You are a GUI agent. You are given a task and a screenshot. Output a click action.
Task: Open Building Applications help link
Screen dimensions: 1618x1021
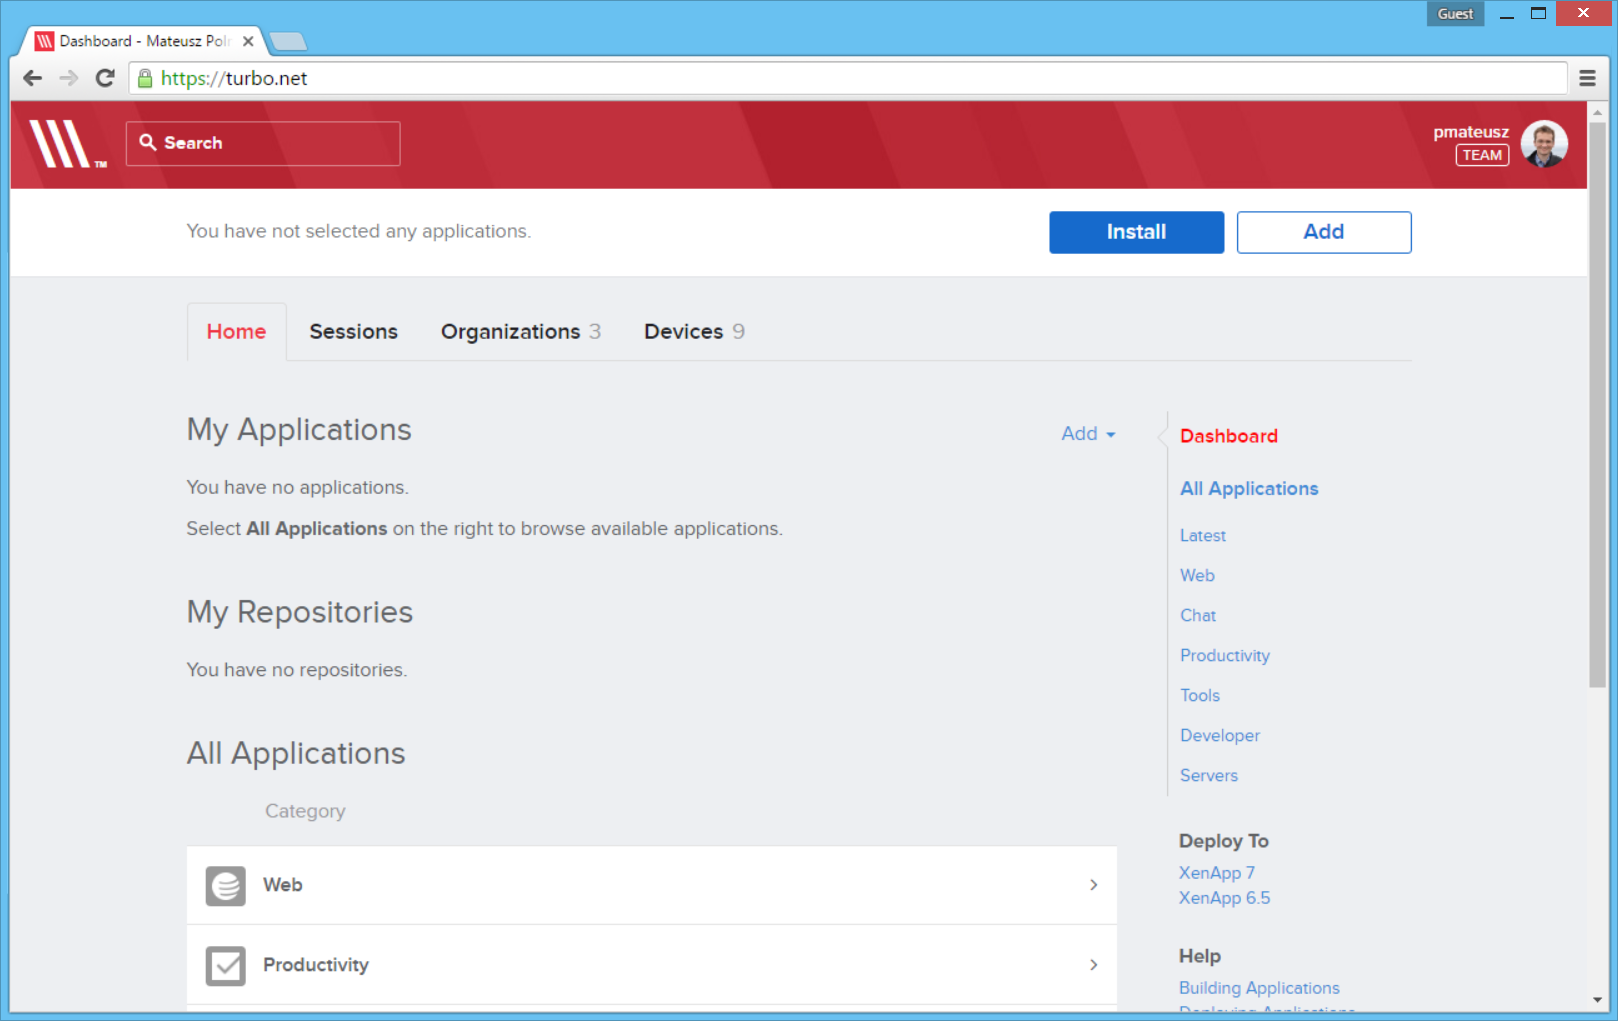tap(1259, 988)
